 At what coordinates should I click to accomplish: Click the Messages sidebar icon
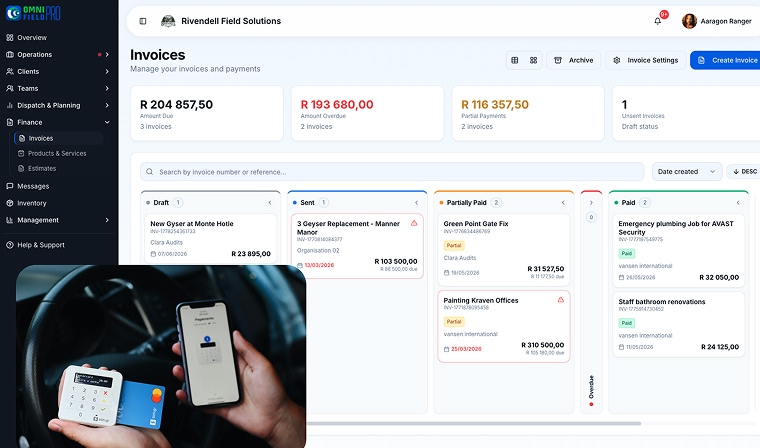tap(9, 186)
